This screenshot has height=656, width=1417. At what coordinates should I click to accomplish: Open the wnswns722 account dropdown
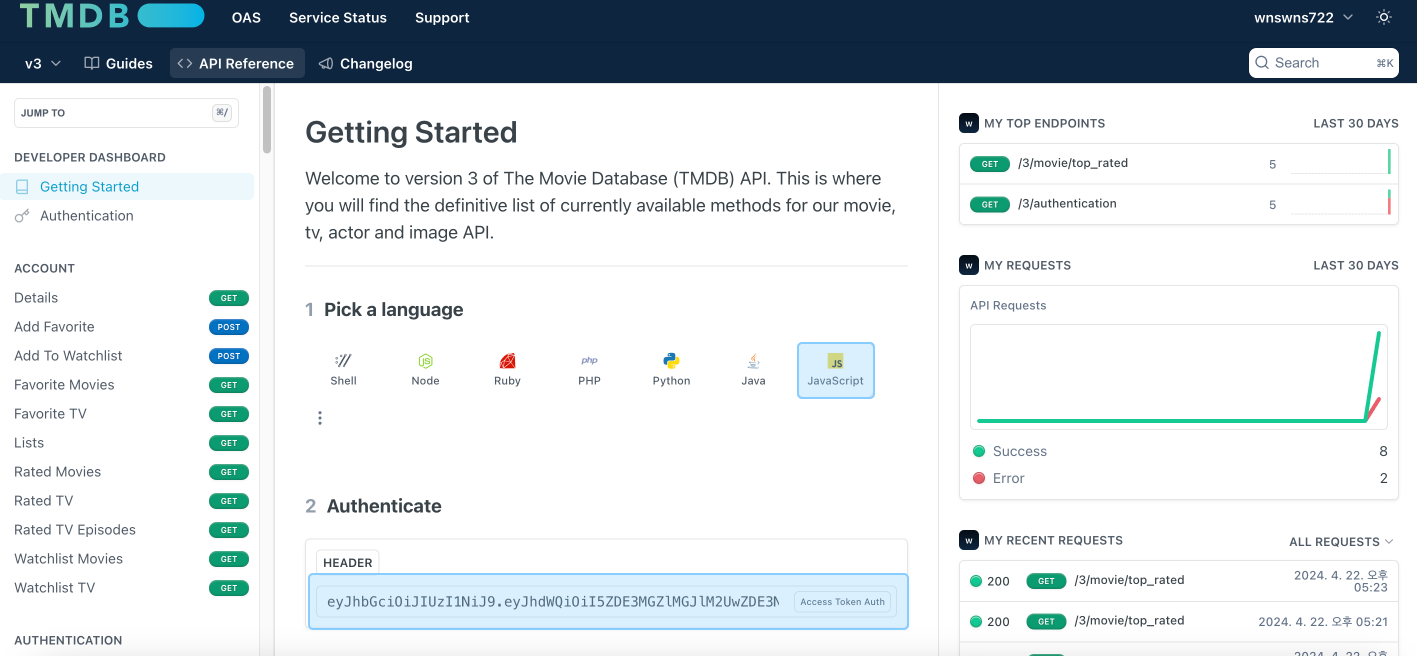tap(1304, 17)
